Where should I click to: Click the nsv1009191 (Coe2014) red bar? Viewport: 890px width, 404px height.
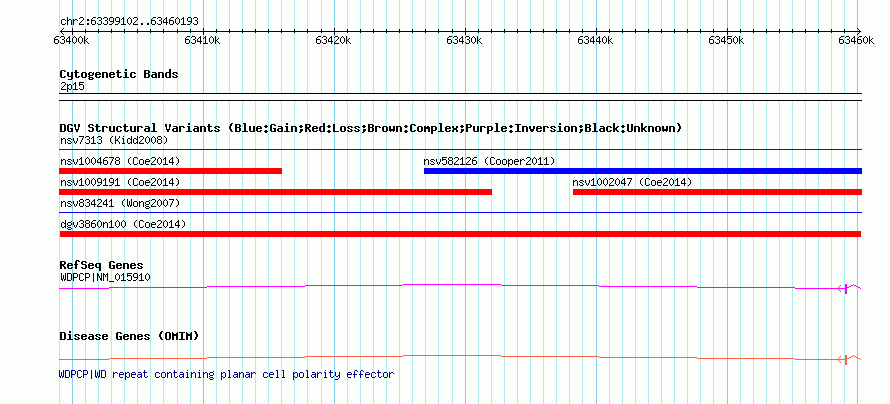click(x=275, y=192)
